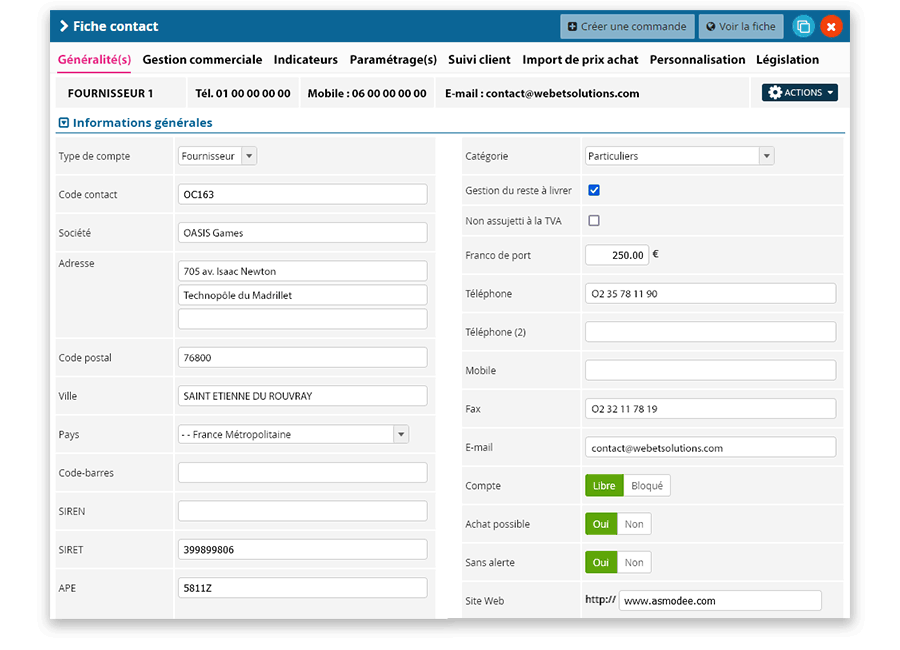900x650 pixels.
Task: Click the duplicate window icon in header
Action: pyautogui.click(x=803, y=26)
